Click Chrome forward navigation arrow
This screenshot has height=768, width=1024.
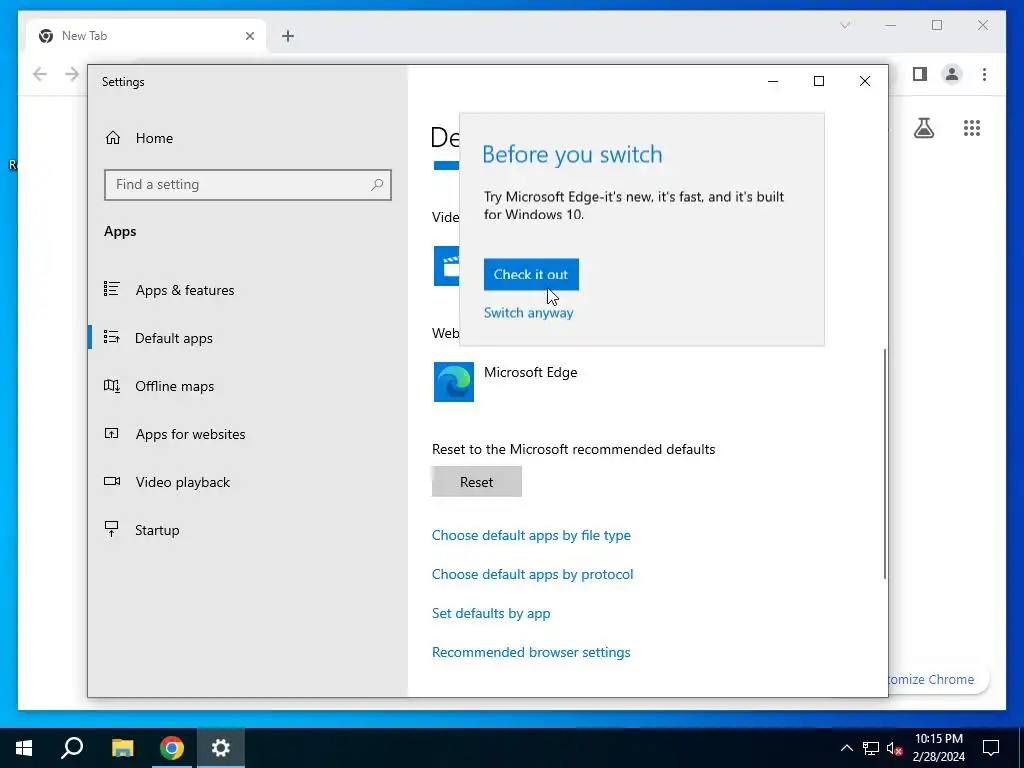click(72, 74)
